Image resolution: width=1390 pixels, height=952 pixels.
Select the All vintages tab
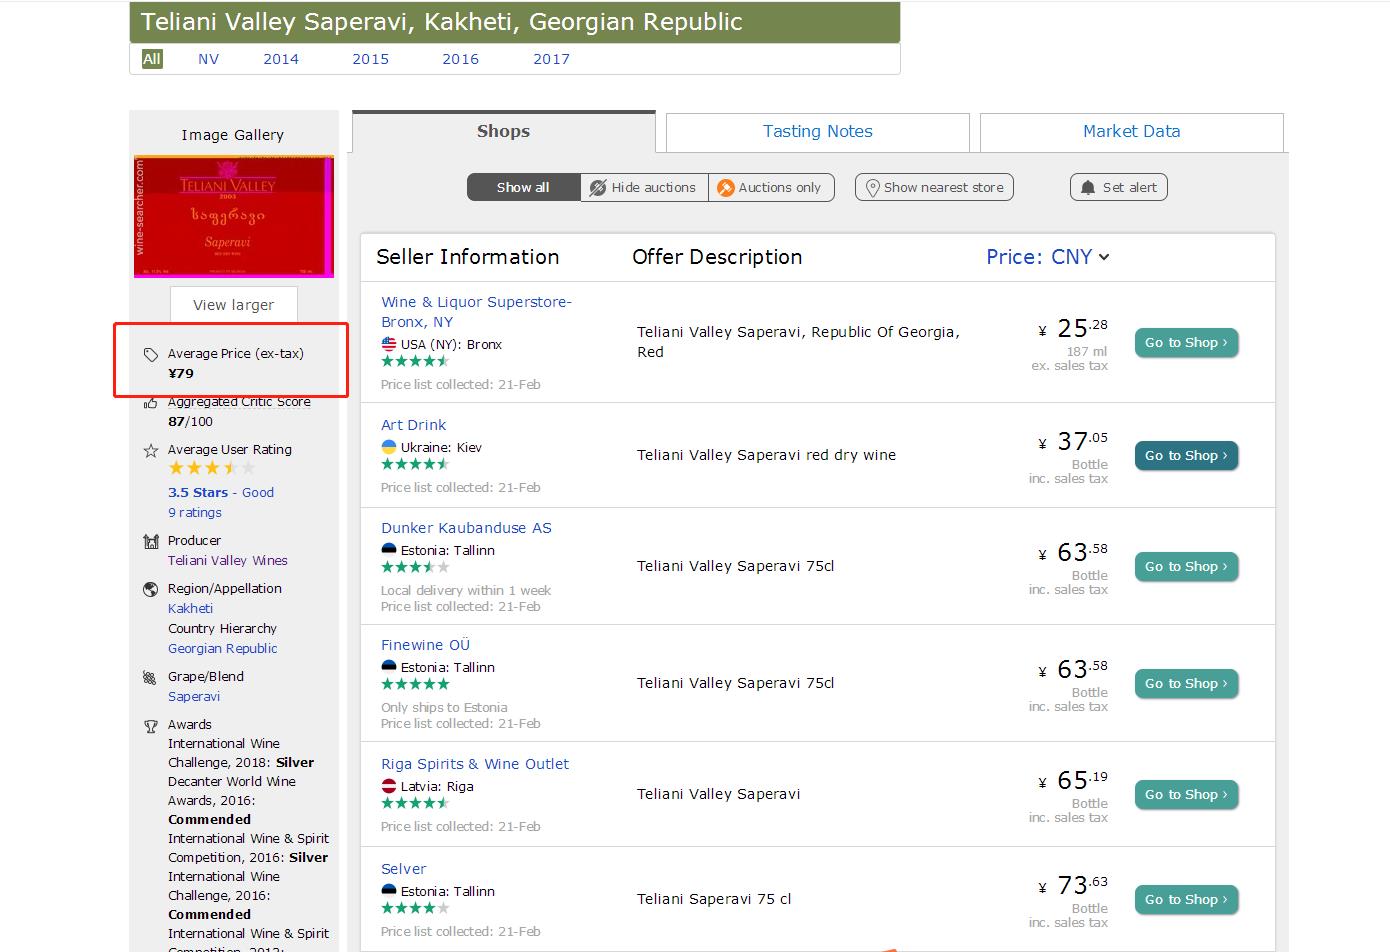click(152, 59)
